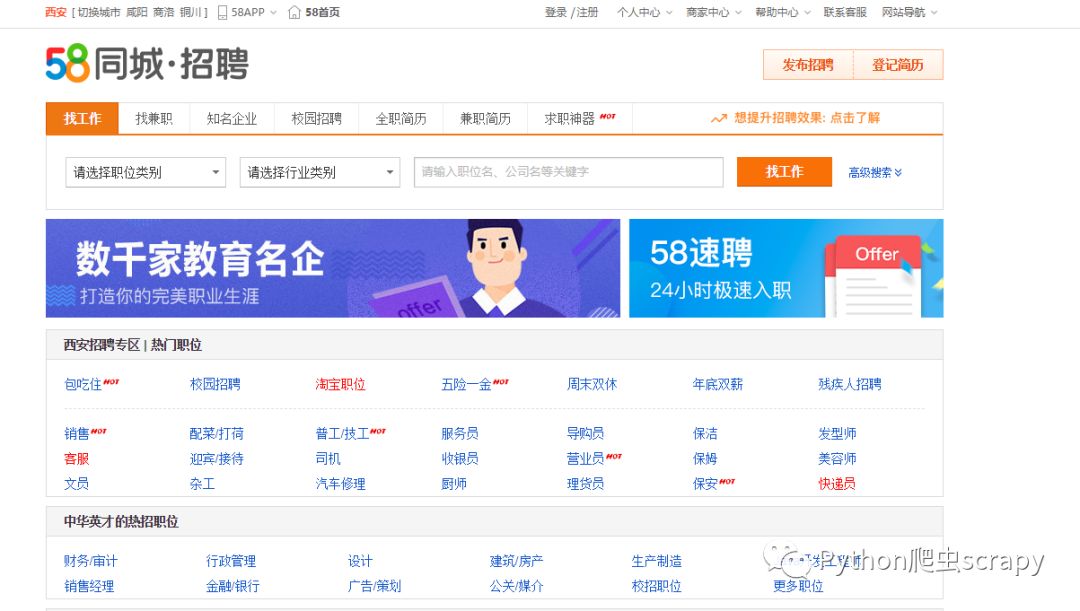Open the 营业员 job category
The image size is (1080, 611).
click(585, 459)
